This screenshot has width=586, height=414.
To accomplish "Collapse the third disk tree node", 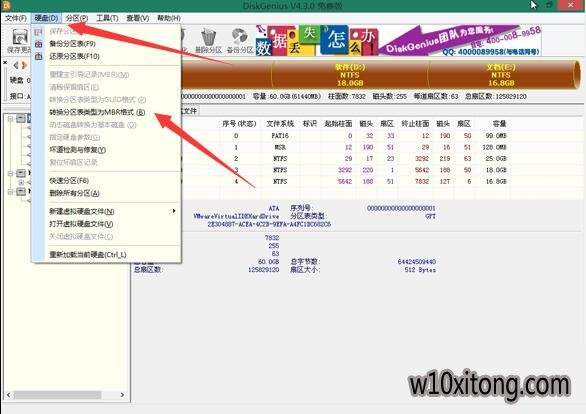I will (10, 191).
